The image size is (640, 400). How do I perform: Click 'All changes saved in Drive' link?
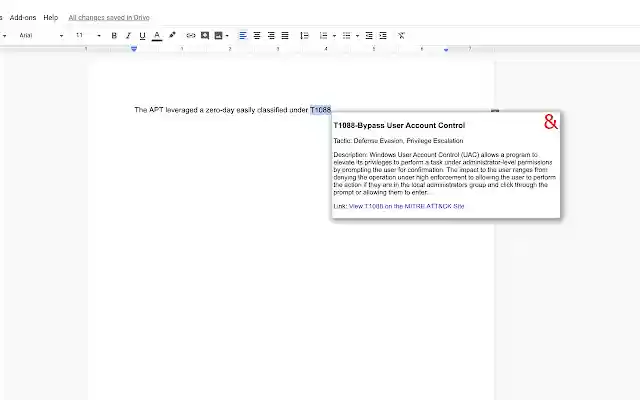click(109, 18)
